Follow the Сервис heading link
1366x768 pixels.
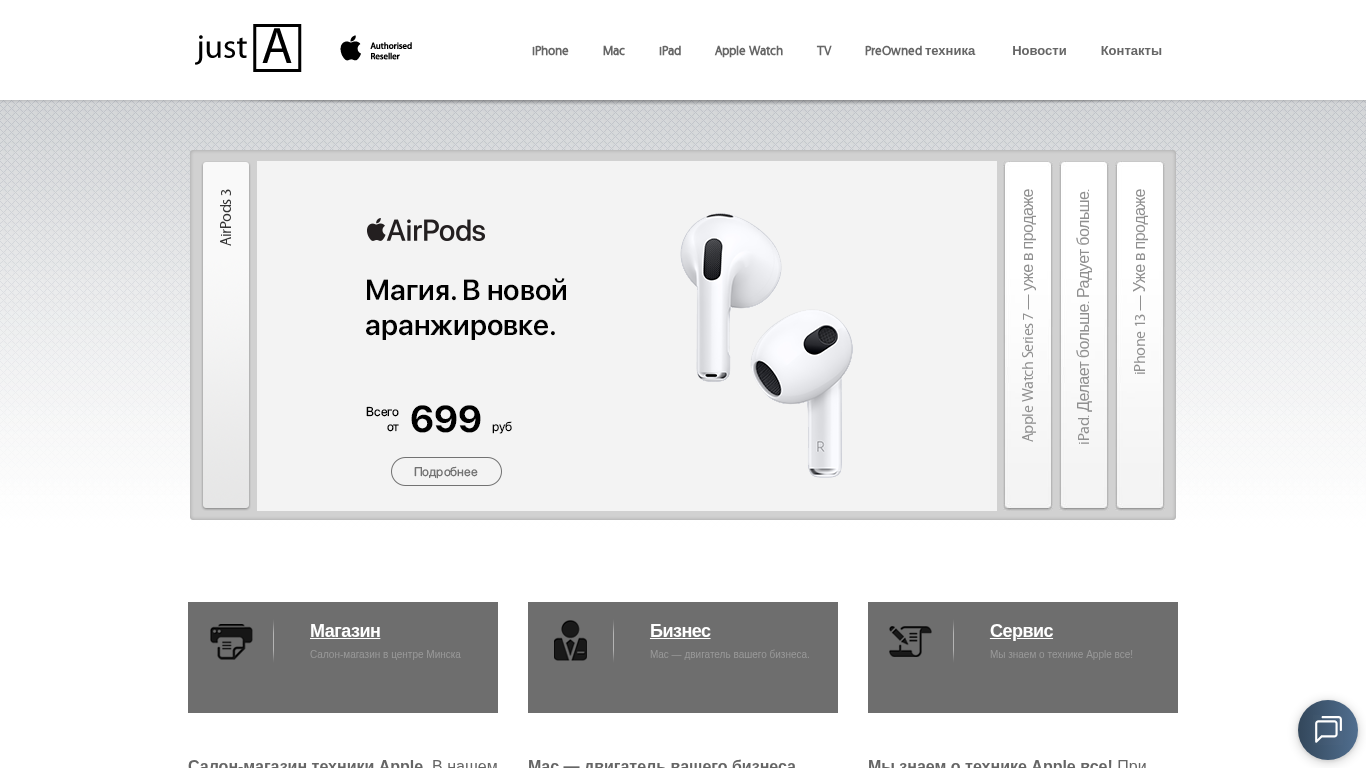click(1021, 631)
